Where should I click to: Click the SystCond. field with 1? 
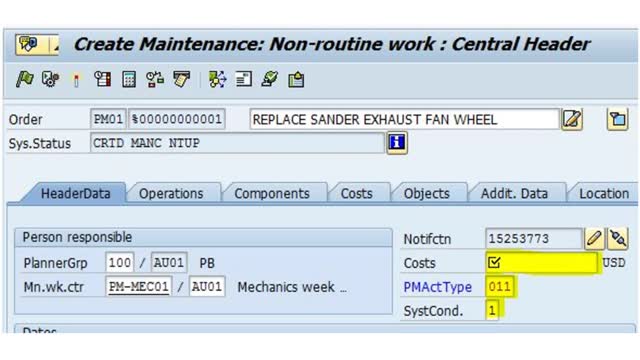tap(492, 311)
